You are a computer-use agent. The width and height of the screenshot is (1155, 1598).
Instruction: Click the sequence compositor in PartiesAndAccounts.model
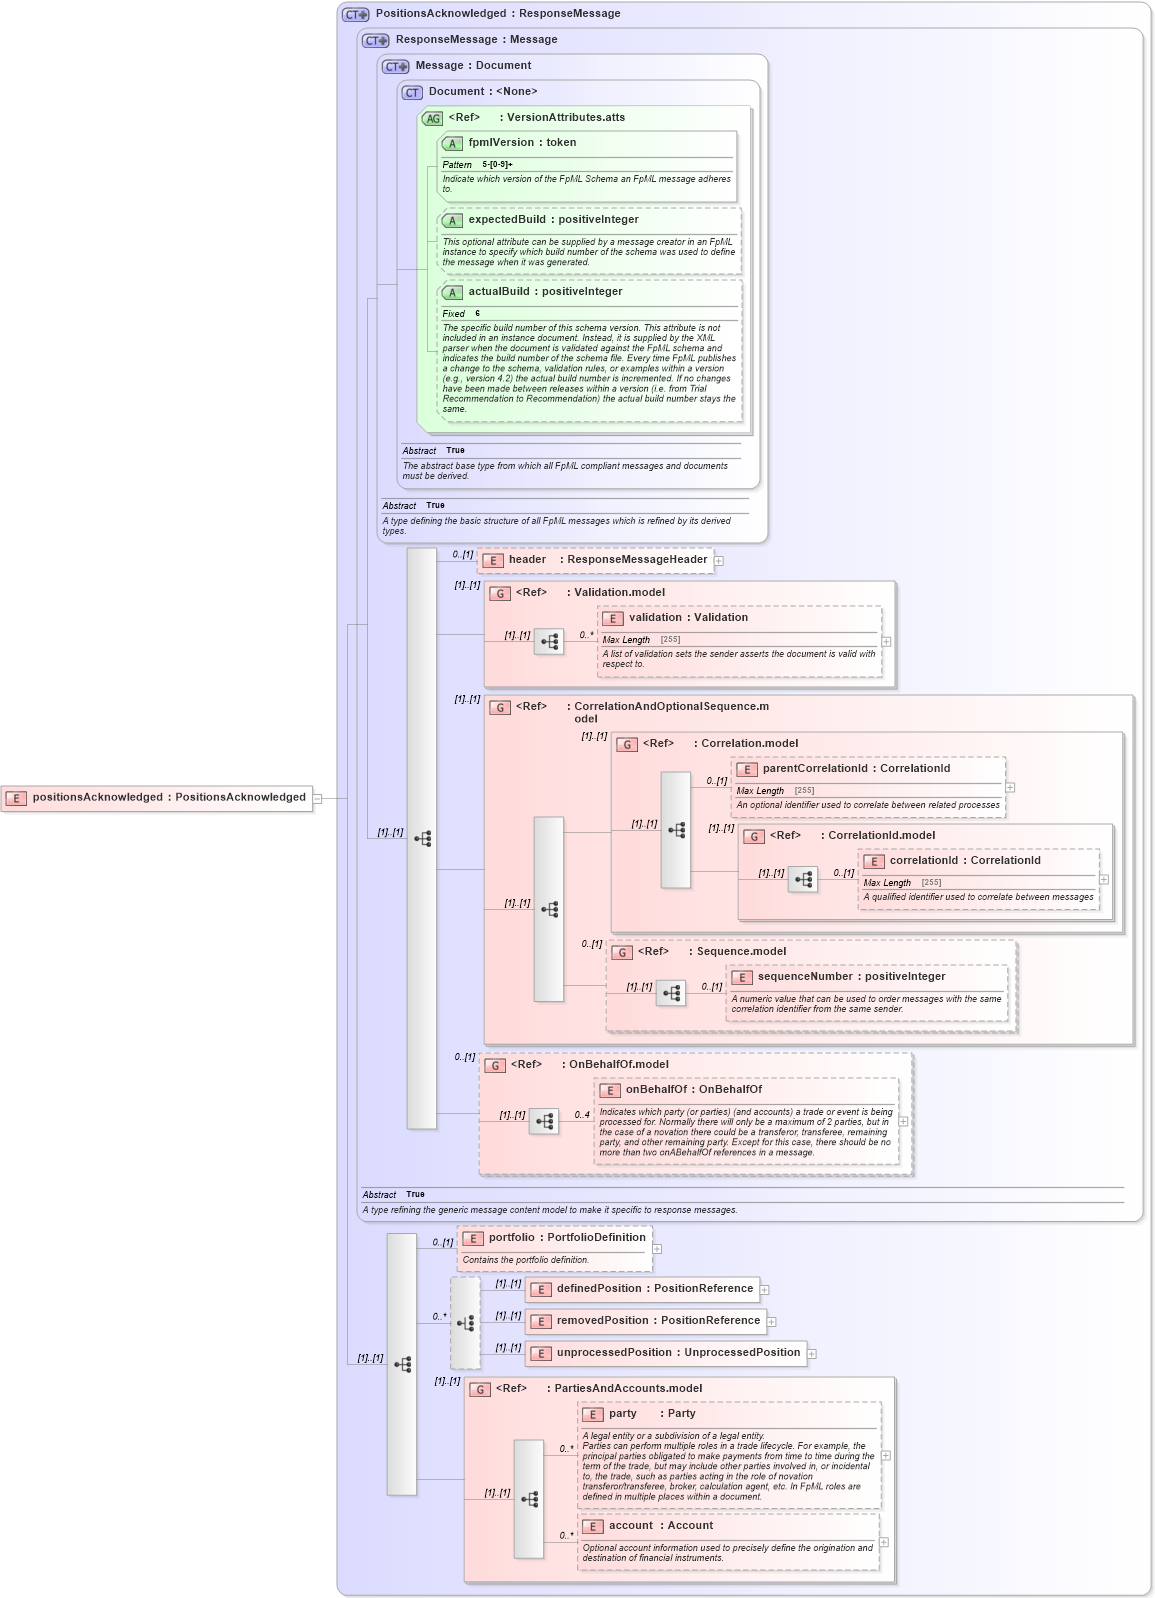(529, 1499)
